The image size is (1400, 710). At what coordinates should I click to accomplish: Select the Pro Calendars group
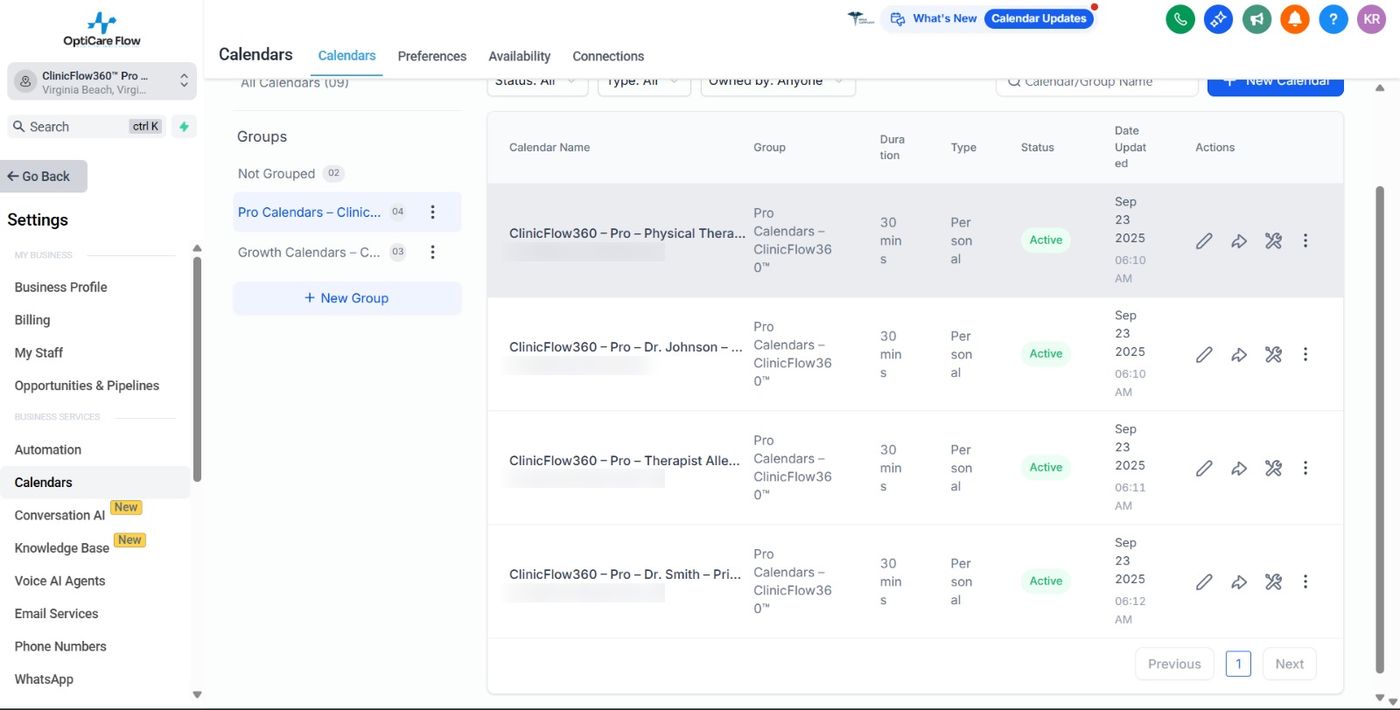pyautogui.click(x=347, y=212)
